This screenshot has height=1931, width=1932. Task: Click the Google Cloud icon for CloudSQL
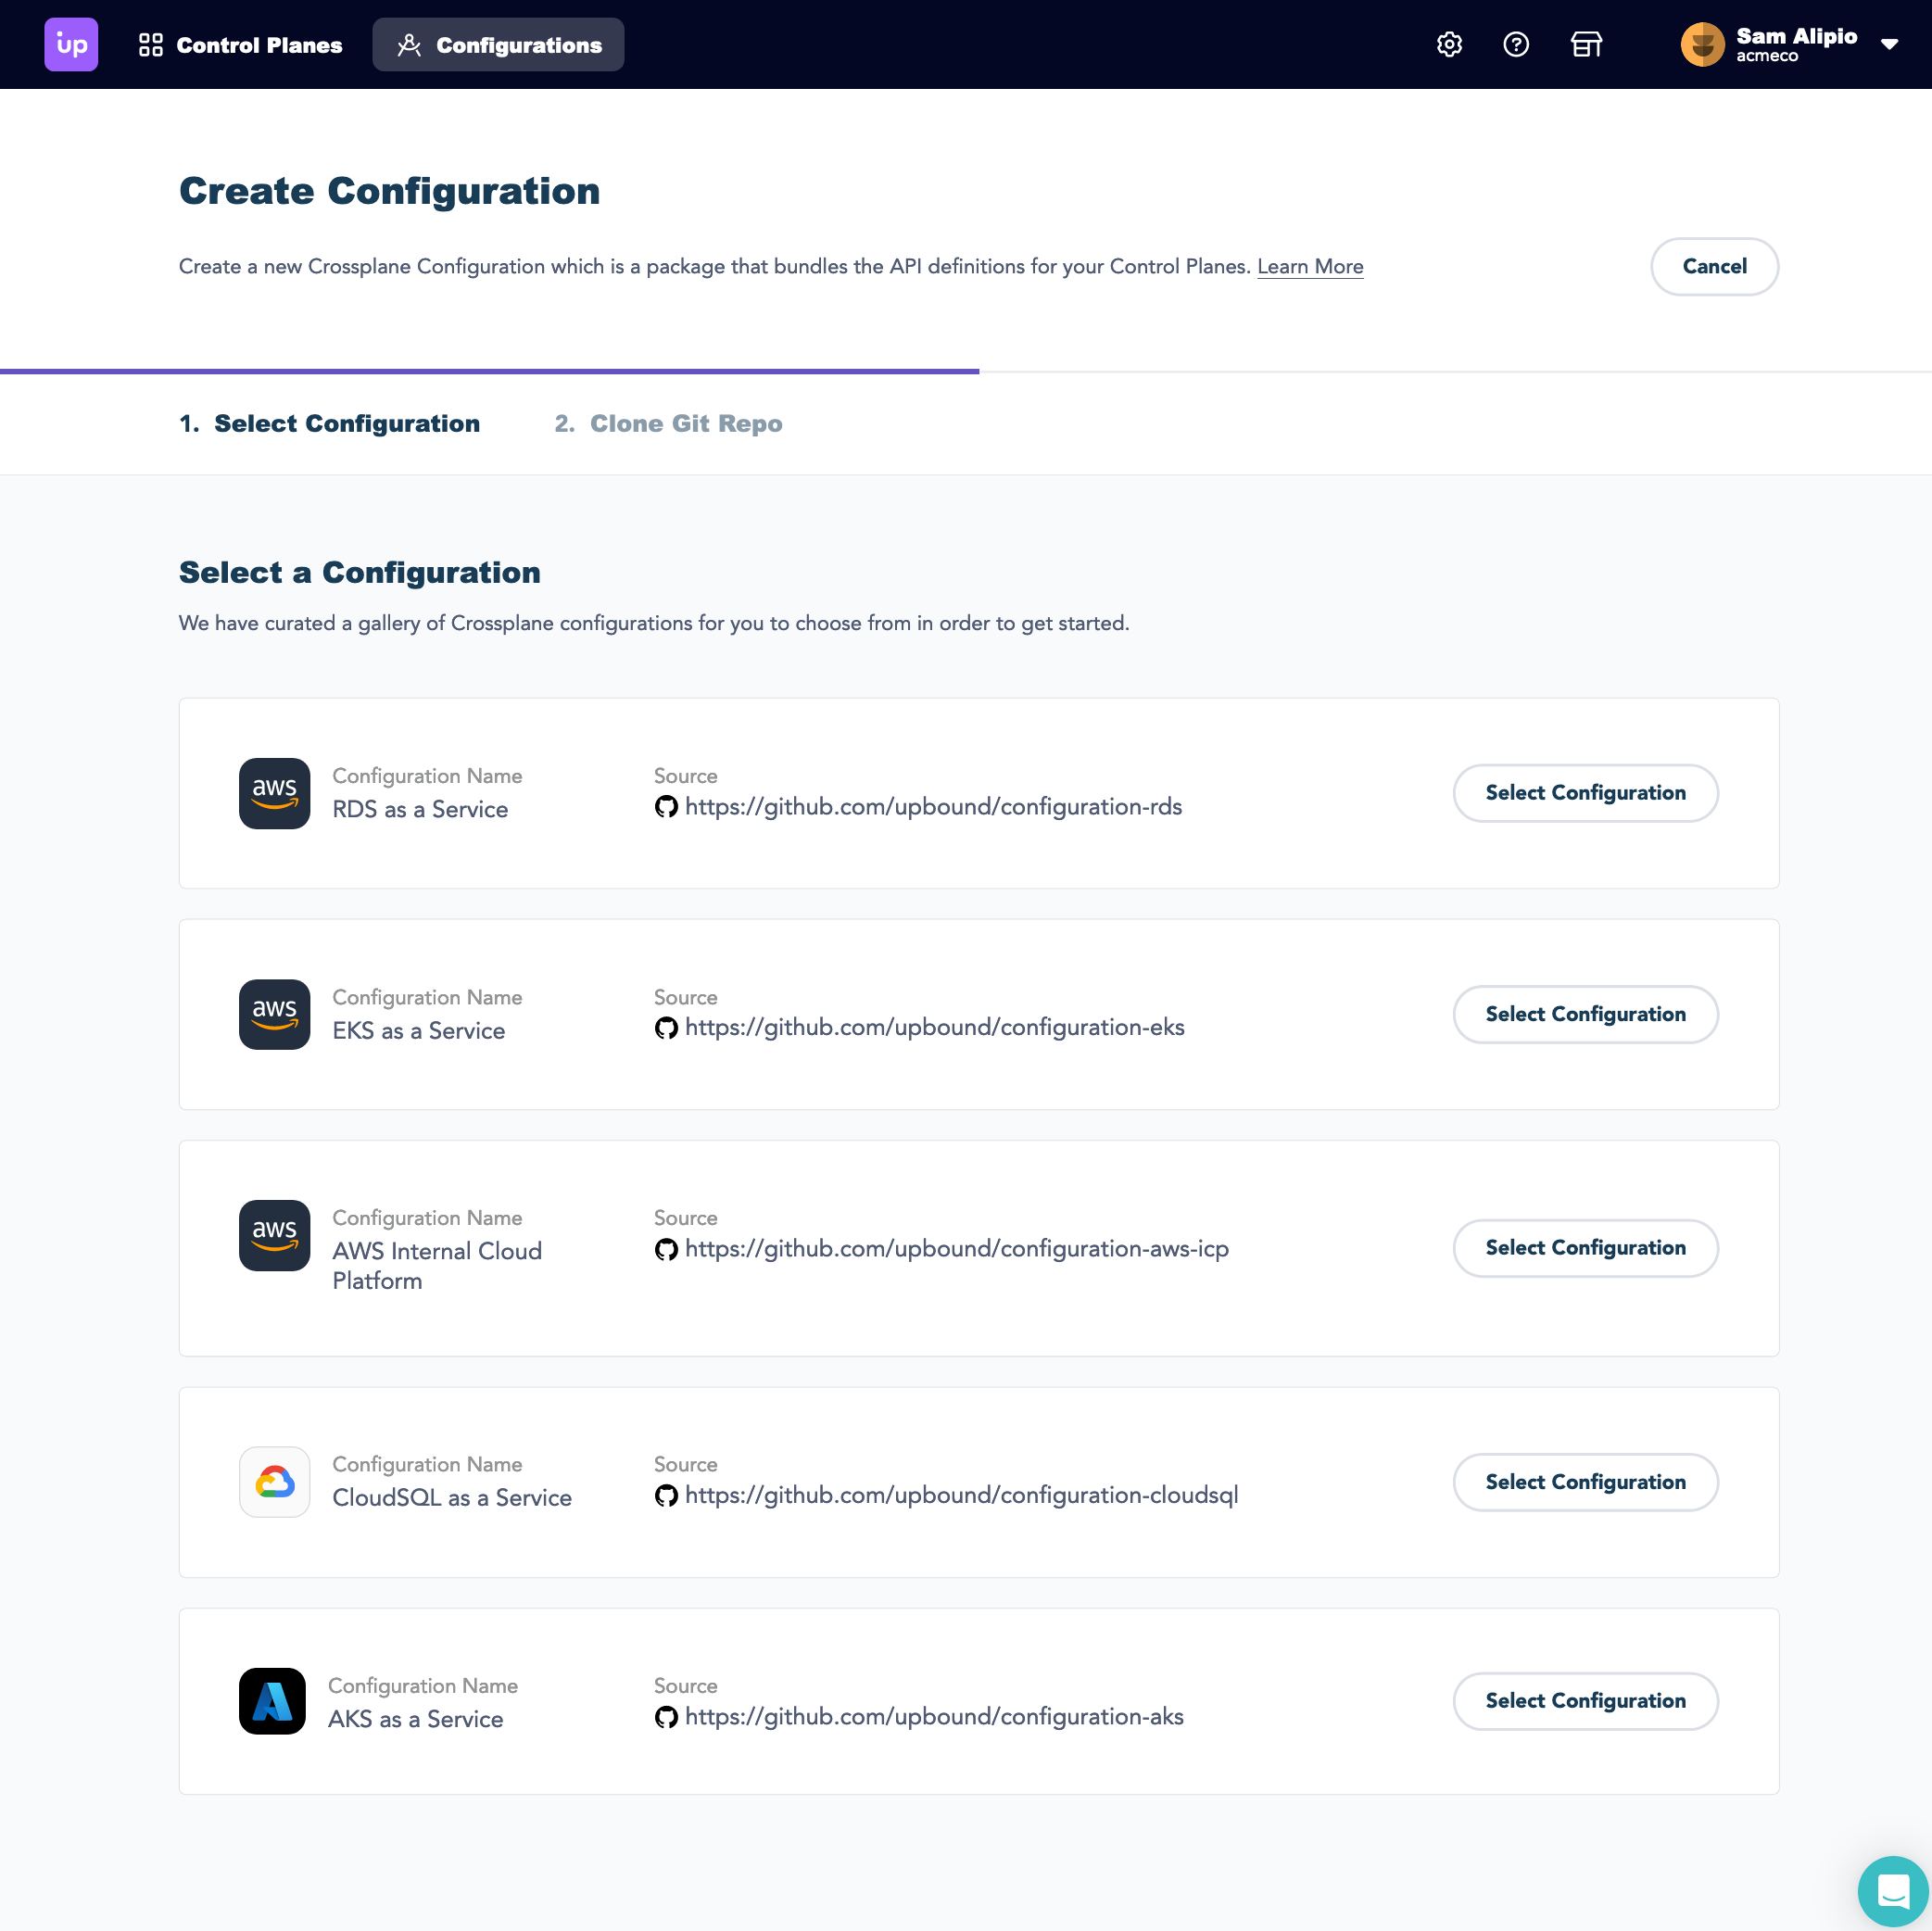[x=274, y=1482]
